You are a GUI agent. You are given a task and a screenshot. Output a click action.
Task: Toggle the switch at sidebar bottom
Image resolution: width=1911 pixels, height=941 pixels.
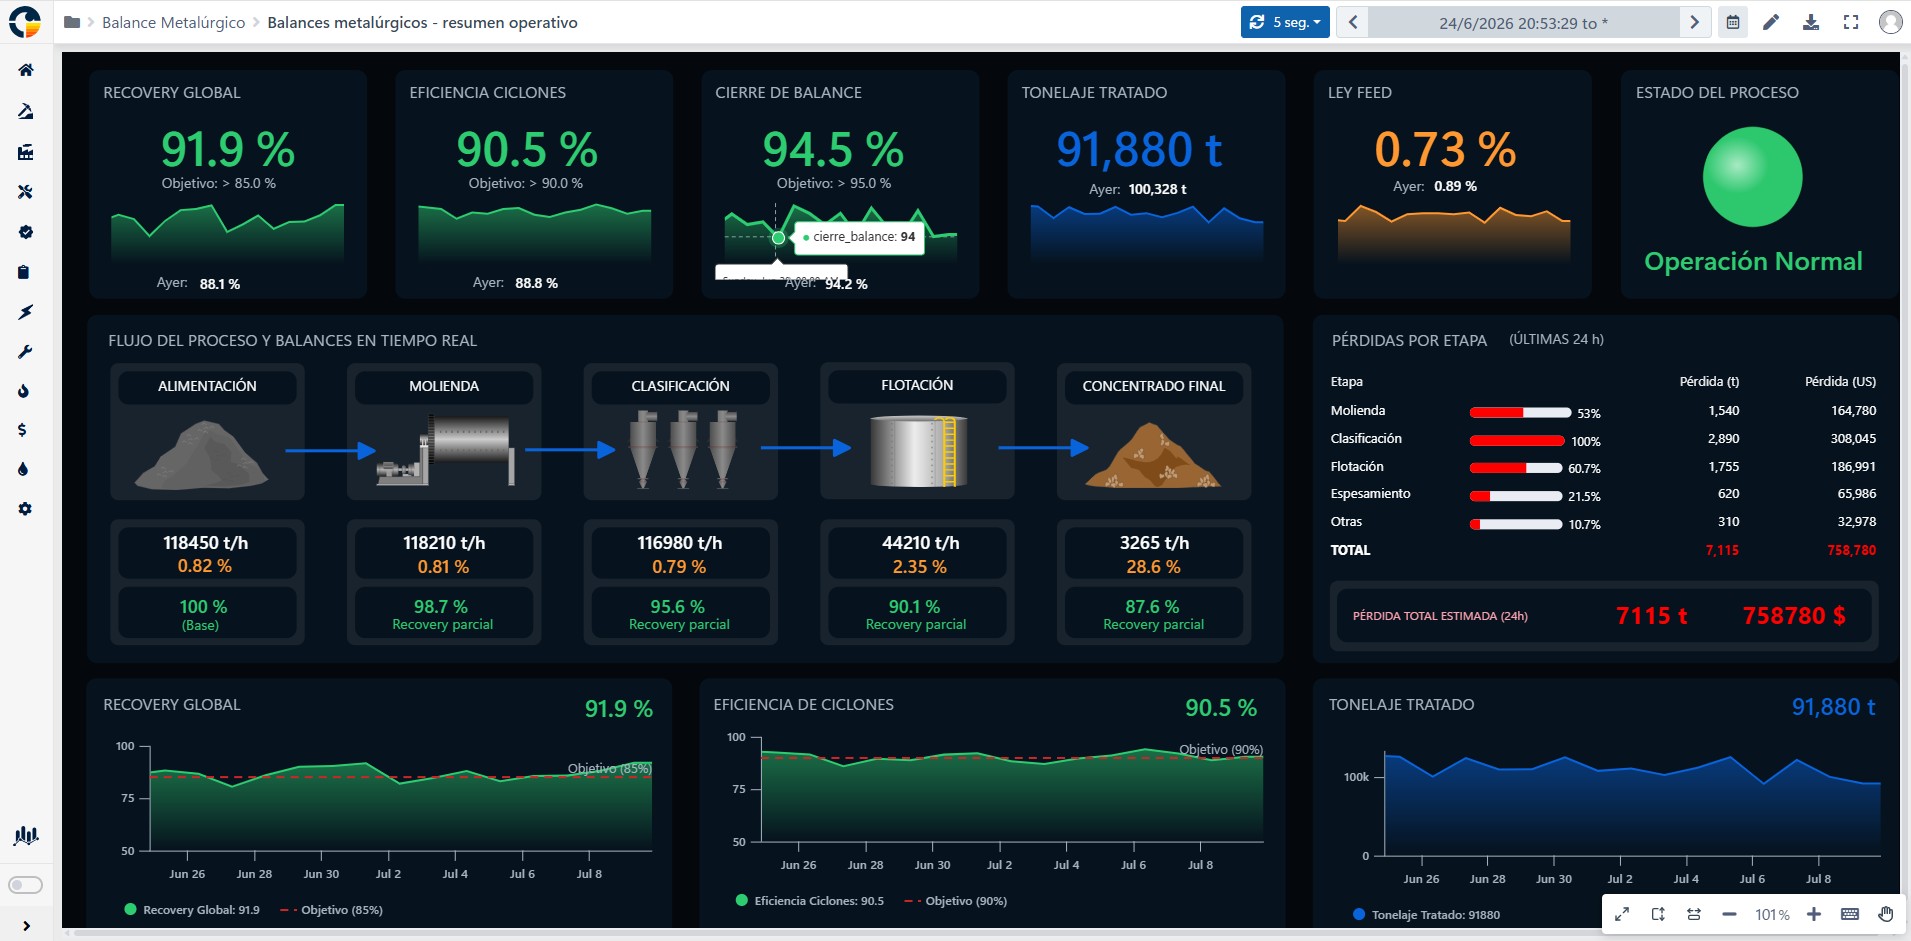[x=25, y=885]
